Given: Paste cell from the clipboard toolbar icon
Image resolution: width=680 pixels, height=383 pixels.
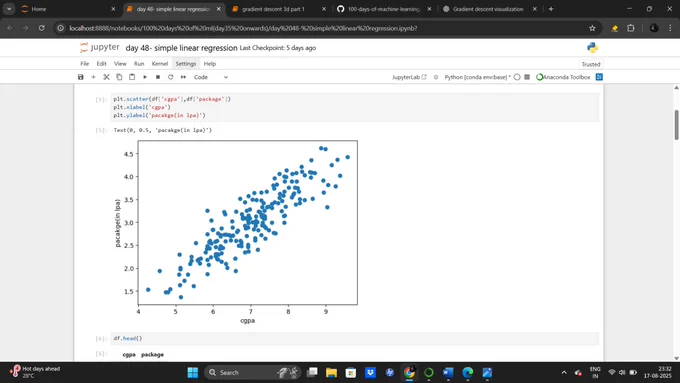Looking at the screenshot, I should 132,77.
